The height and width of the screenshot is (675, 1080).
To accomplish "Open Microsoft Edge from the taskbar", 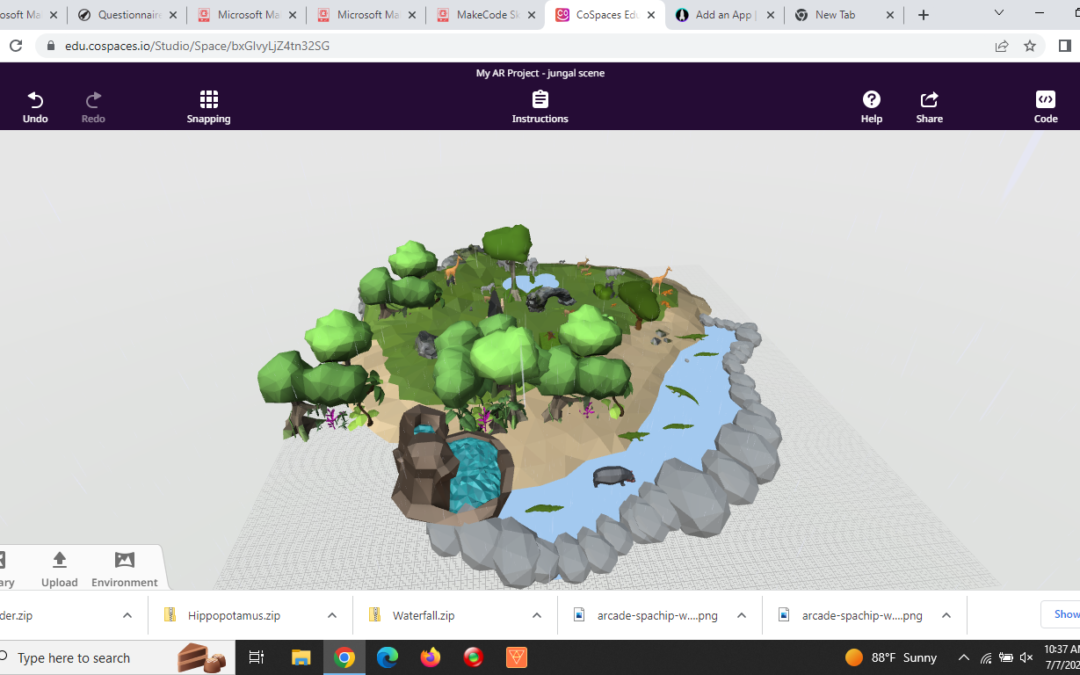I will pos(387,658).
